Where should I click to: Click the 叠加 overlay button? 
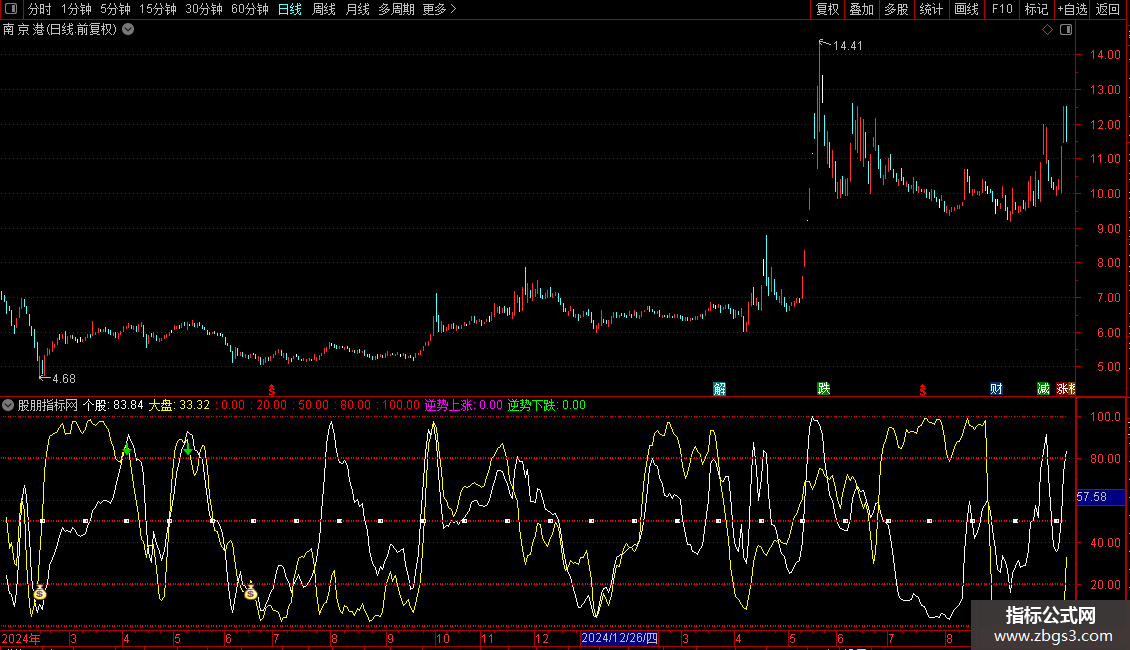862,9
